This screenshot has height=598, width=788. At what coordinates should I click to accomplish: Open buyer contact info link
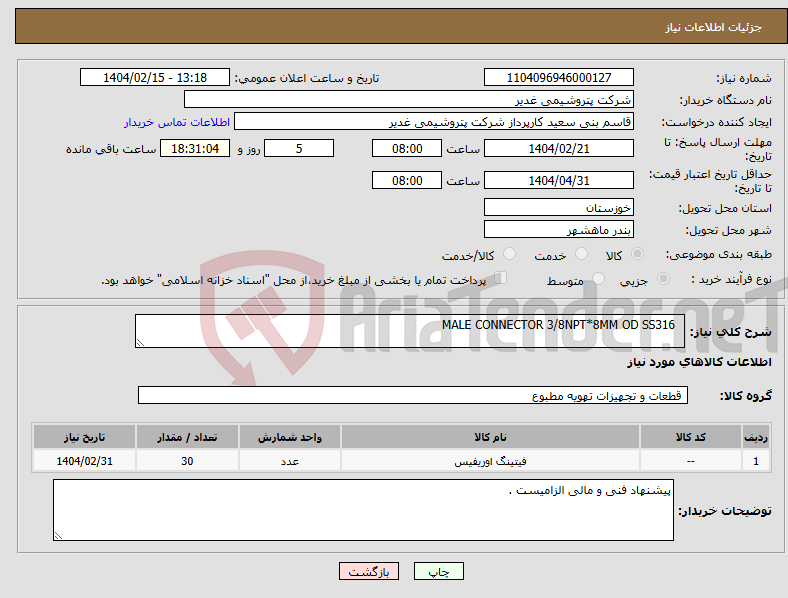(177, 122)
